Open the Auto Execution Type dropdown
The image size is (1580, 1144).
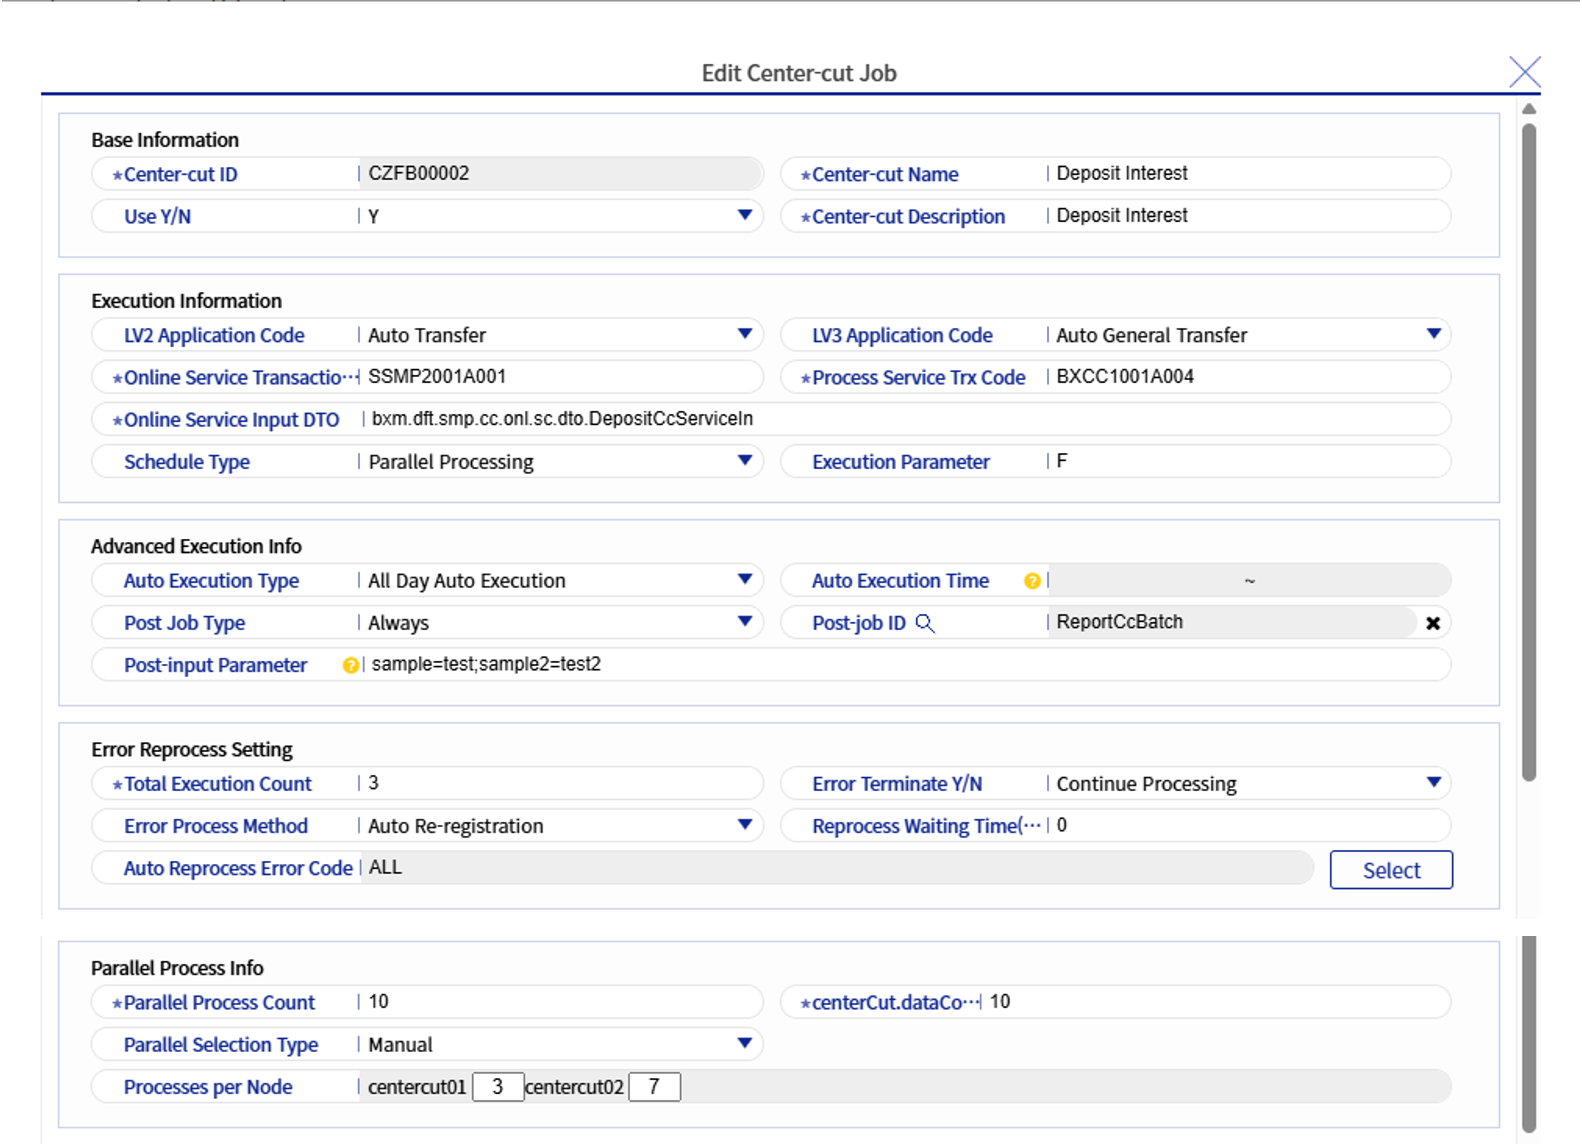[x=744, y=580]
